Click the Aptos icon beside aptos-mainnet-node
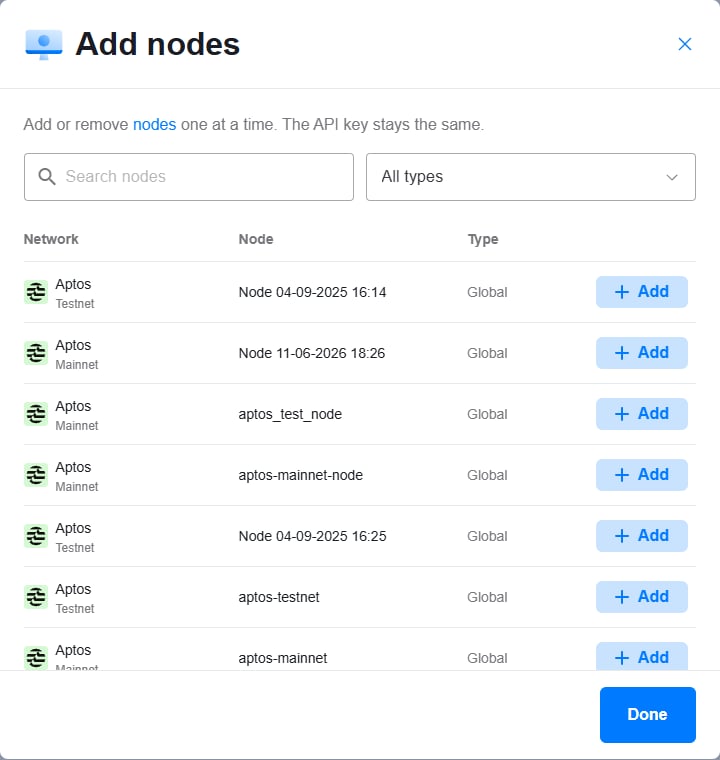 pos(36,475)
